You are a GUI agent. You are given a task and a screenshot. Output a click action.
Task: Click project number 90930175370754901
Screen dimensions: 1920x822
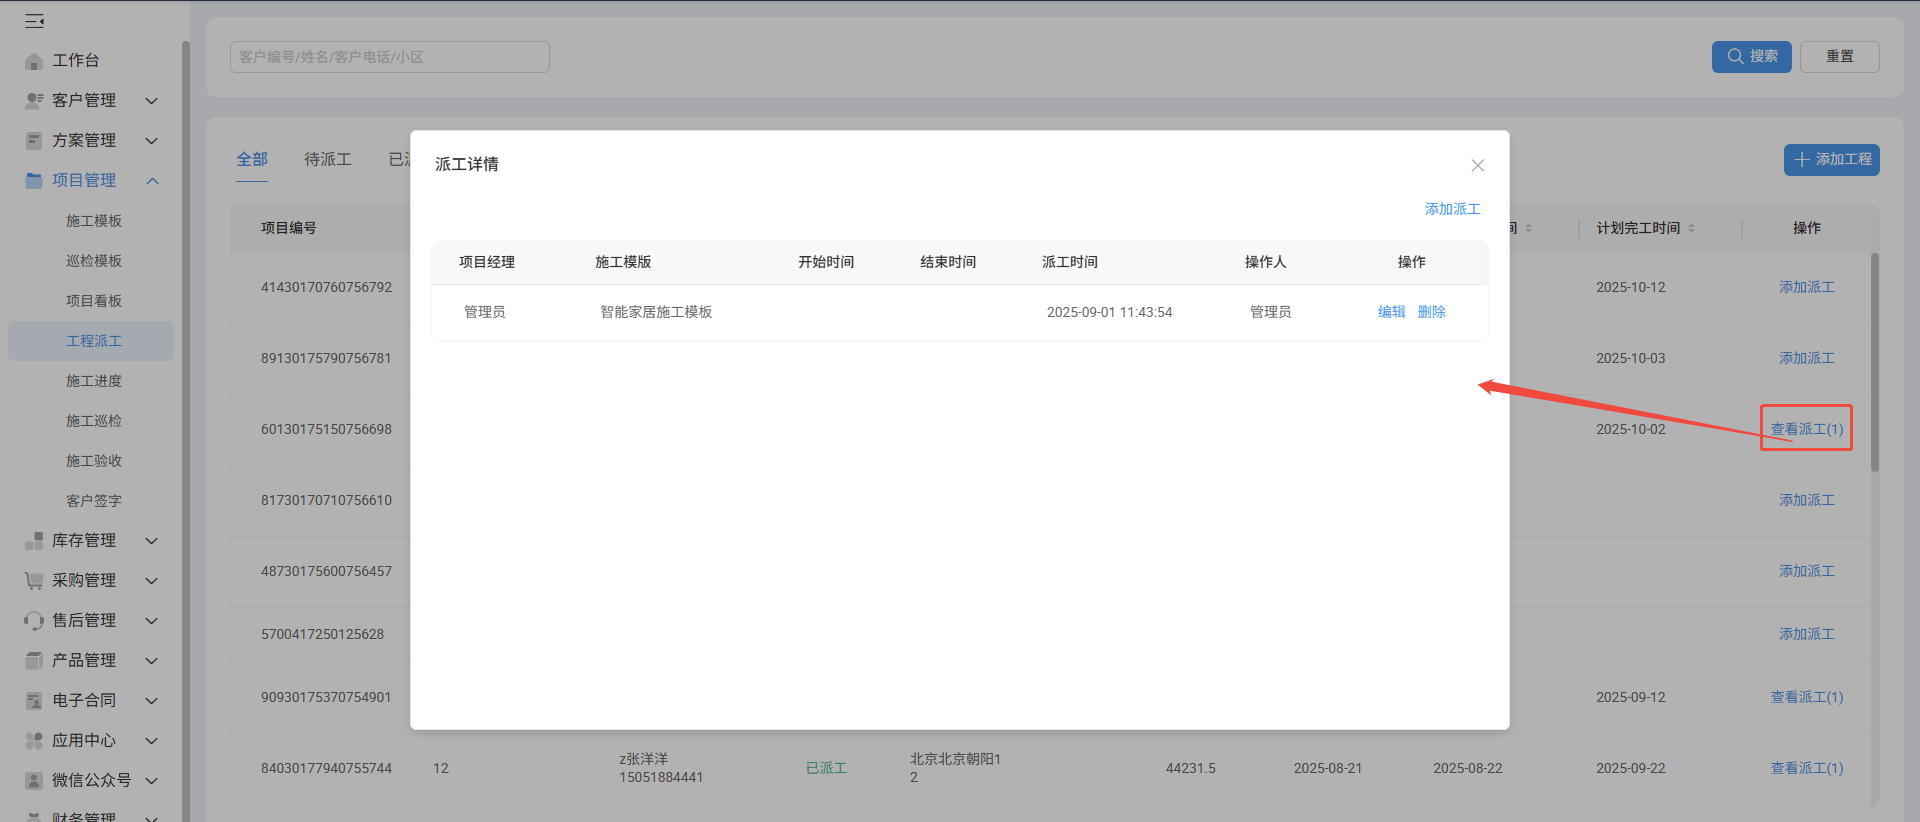tap(326, 697)
